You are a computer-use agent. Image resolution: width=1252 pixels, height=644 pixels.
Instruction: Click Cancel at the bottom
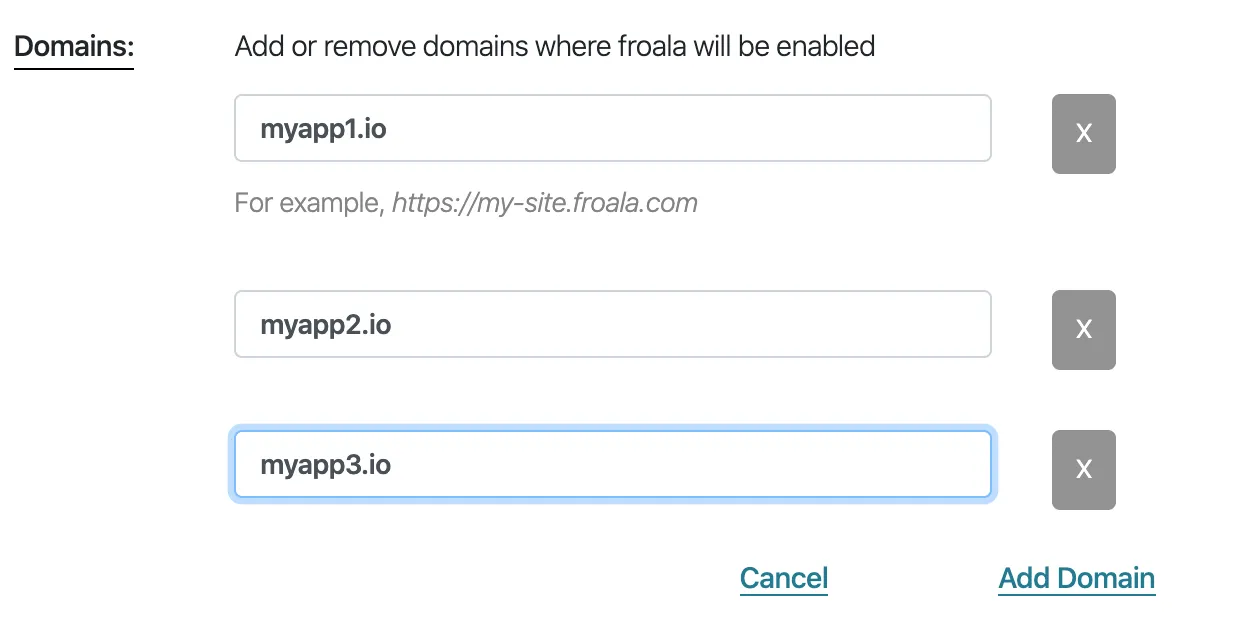[x=783, y=577]
